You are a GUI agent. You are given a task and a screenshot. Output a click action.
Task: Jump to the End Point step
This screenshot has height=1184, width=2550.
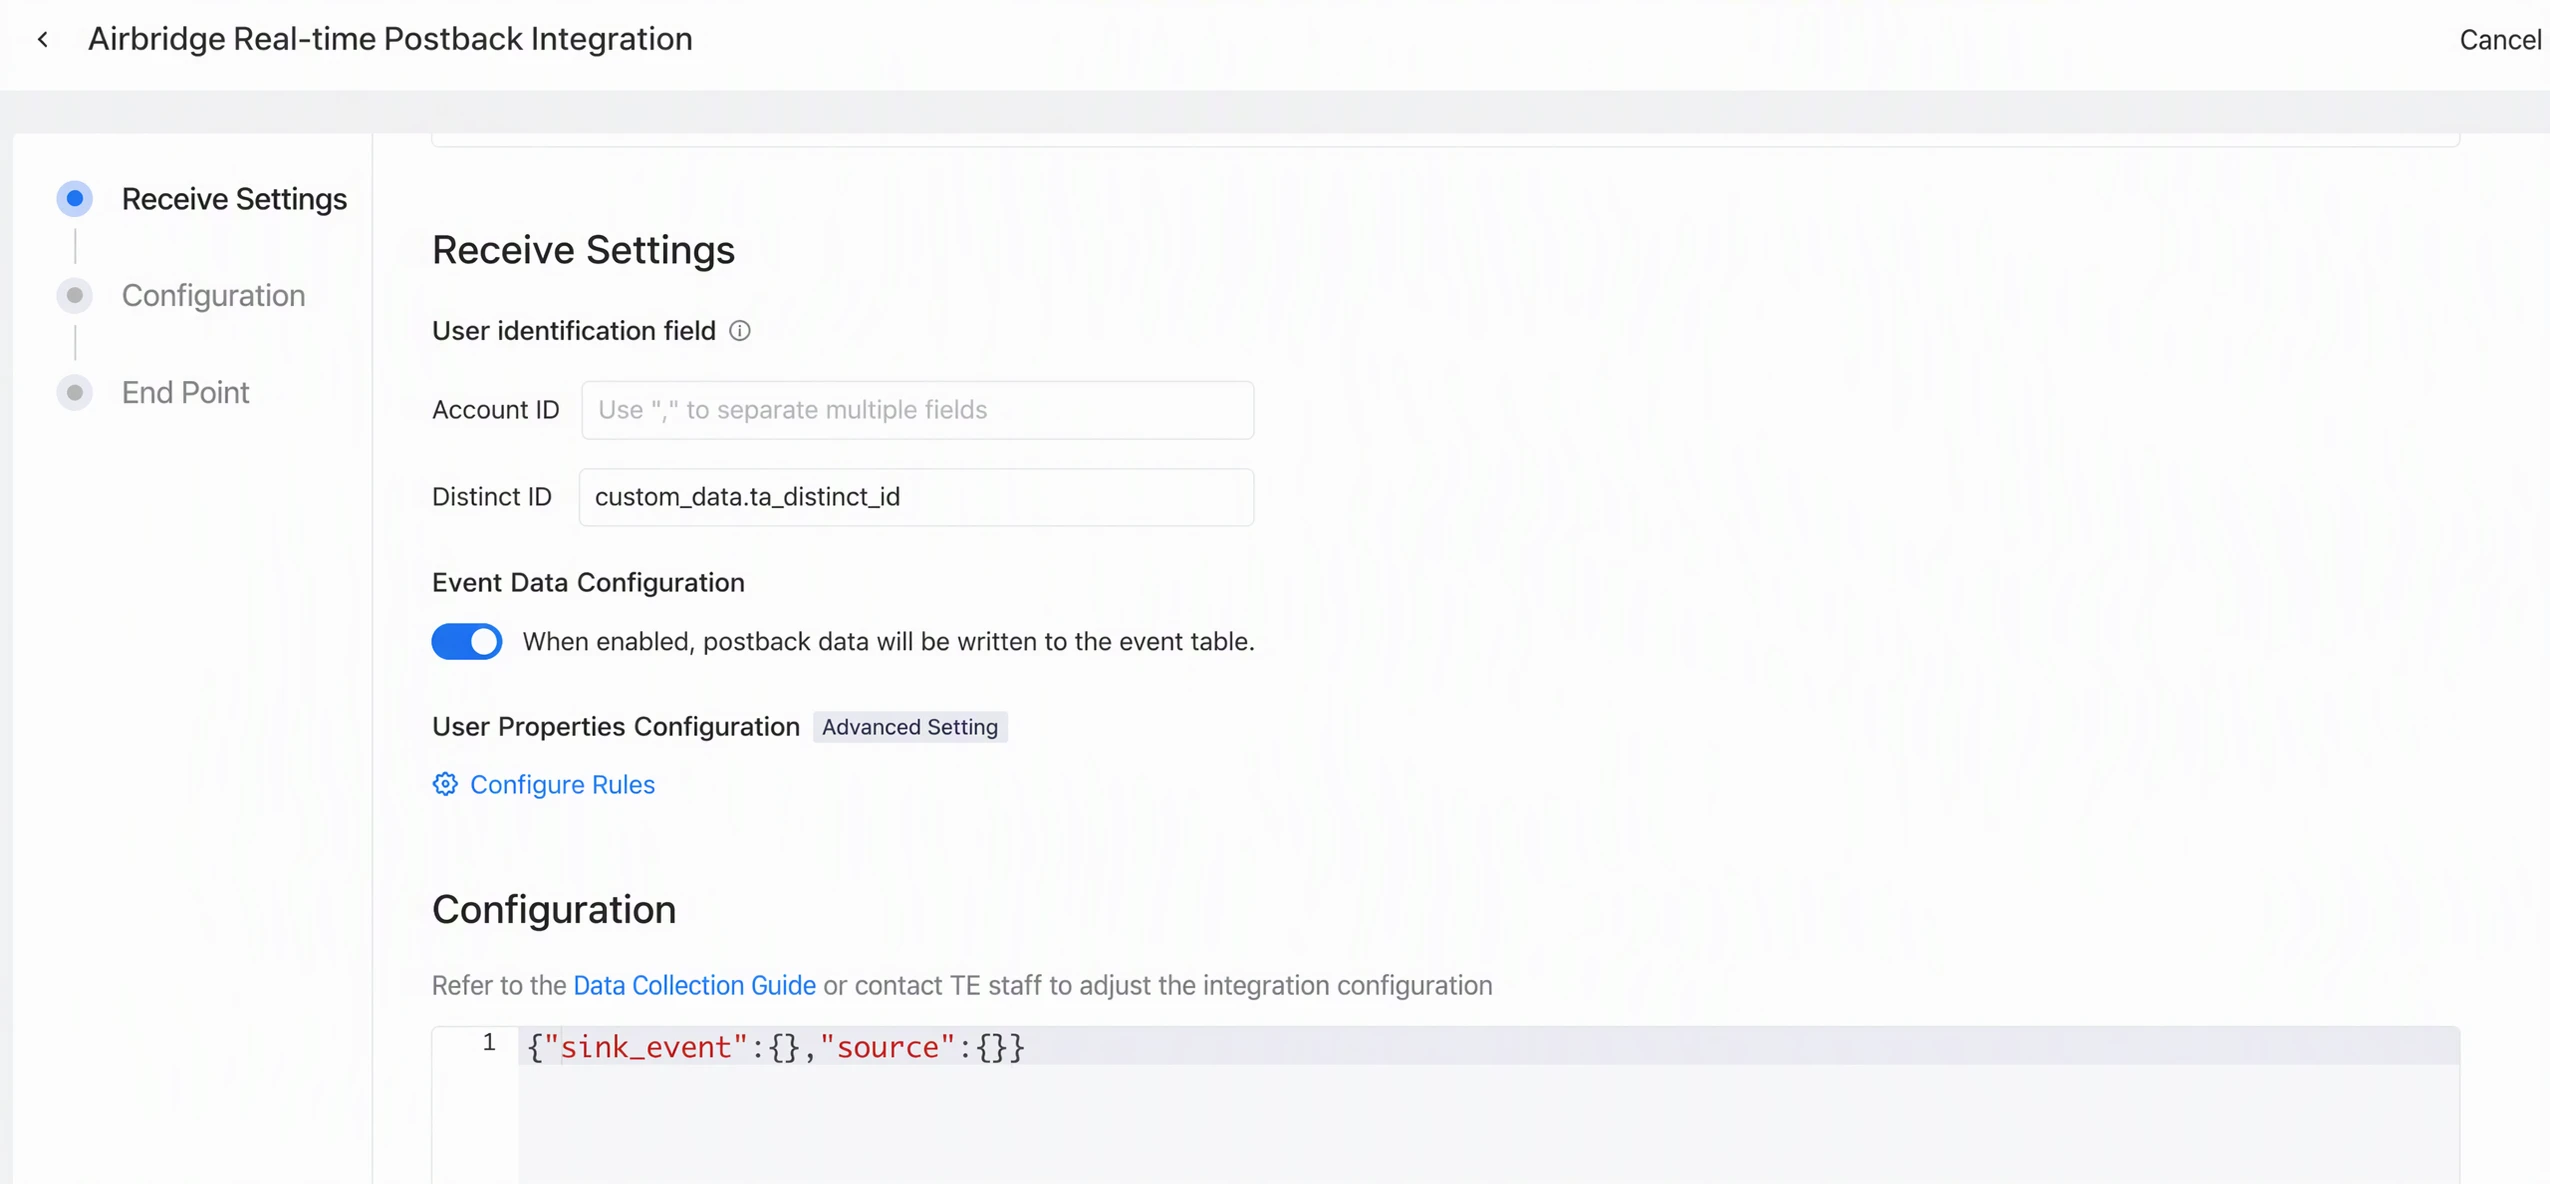(x=185, y=392)
